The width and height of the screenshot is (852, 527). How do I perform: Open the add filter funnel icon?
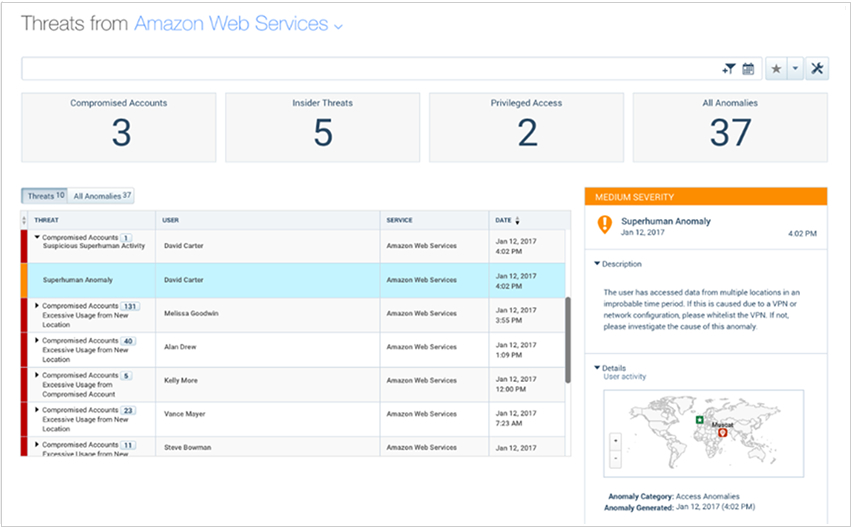point(729,69)
